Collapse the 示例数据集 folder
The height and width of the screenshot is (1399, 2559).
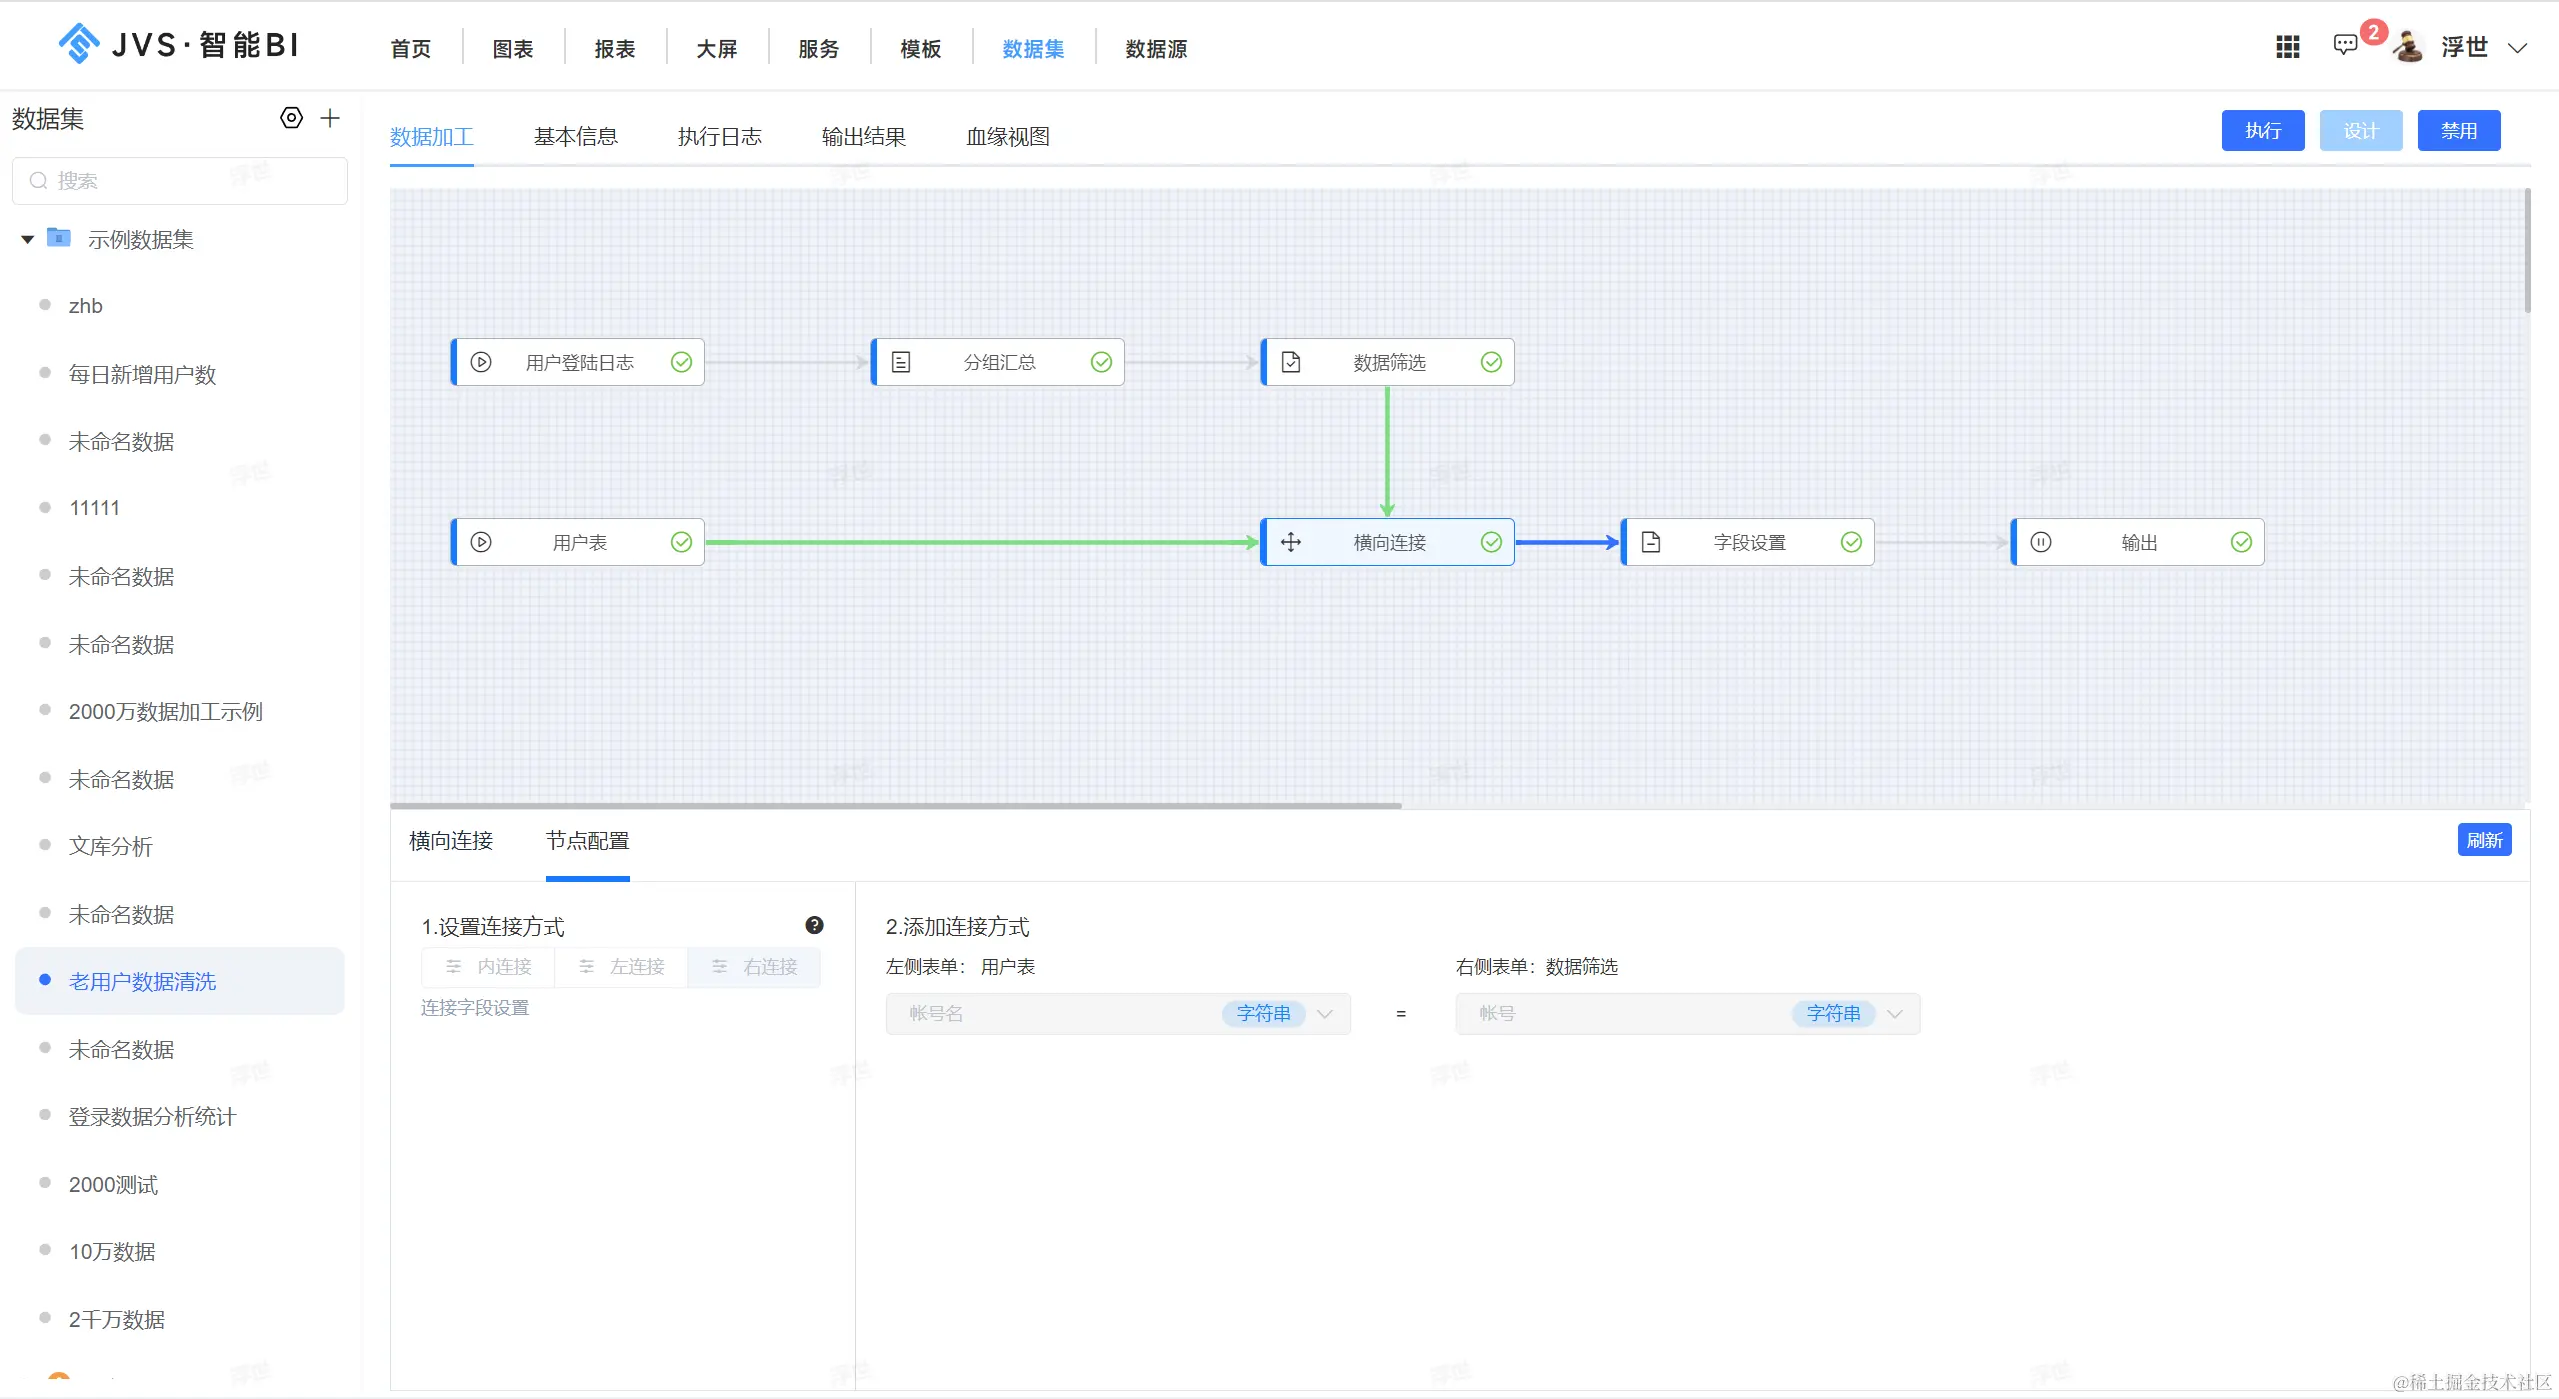(28, 239)
